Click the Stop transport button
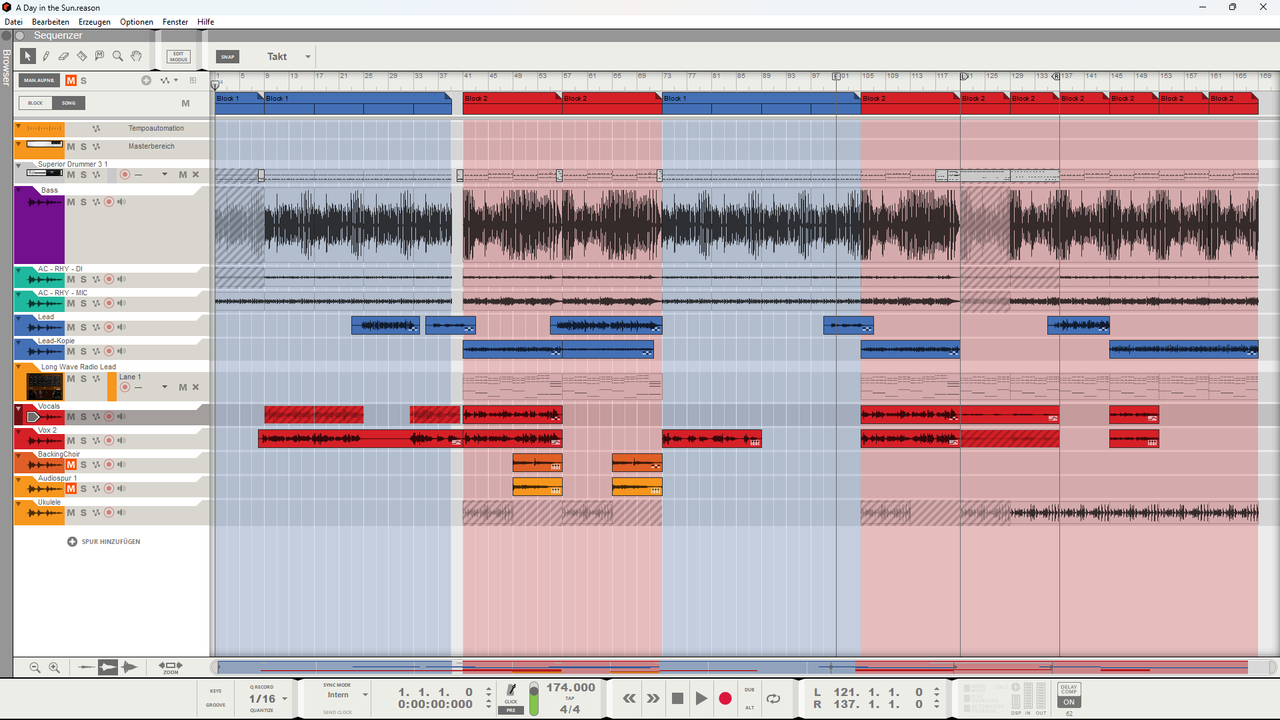 click(677, 698)
